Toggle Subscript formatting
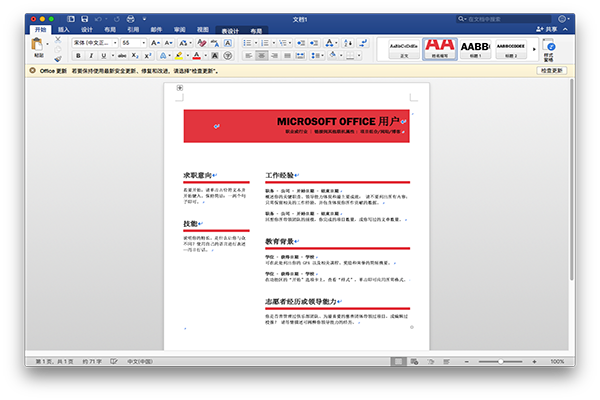The height and width of the screenshot is (400, 600). pyautogui.click(x=135, y=56)
